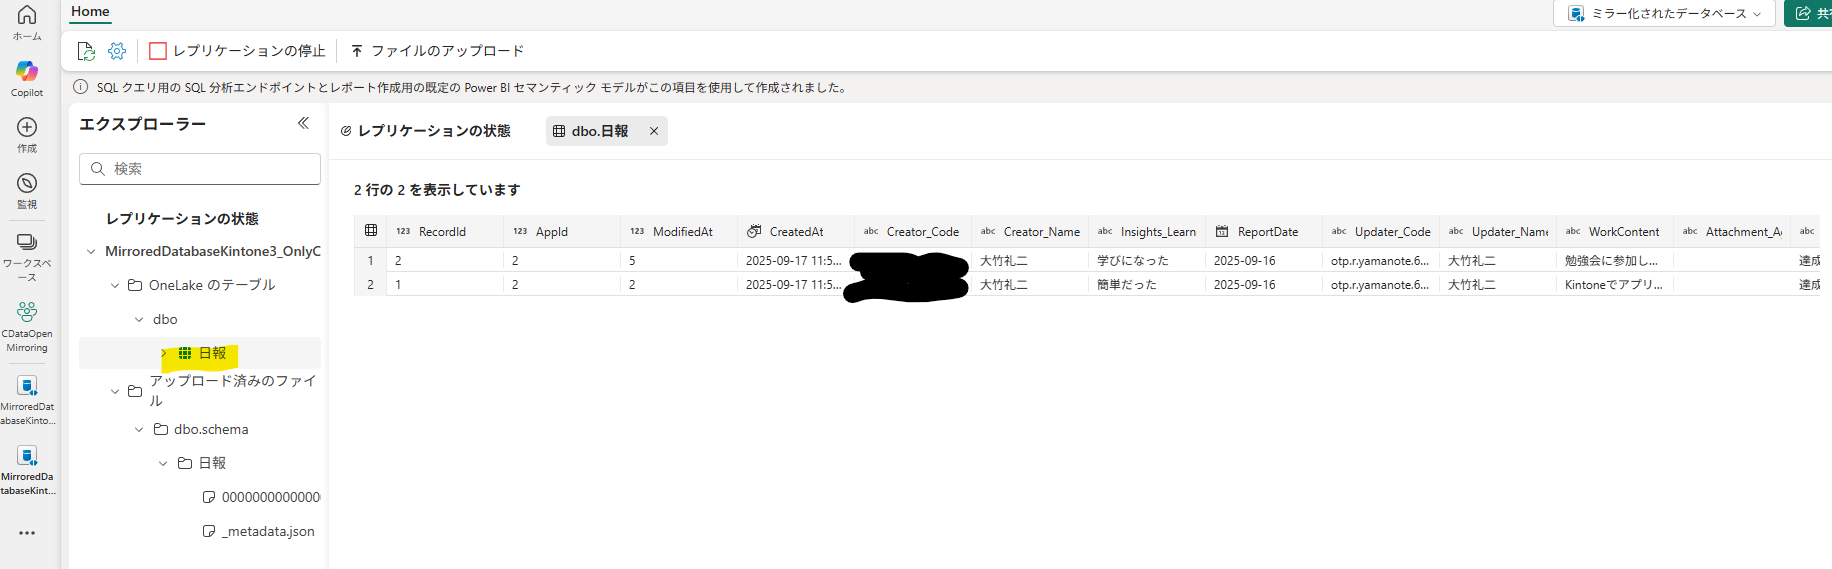Select the 日報 table under dbo
The height and width of the screenshot is (569, 1832).
211,354
